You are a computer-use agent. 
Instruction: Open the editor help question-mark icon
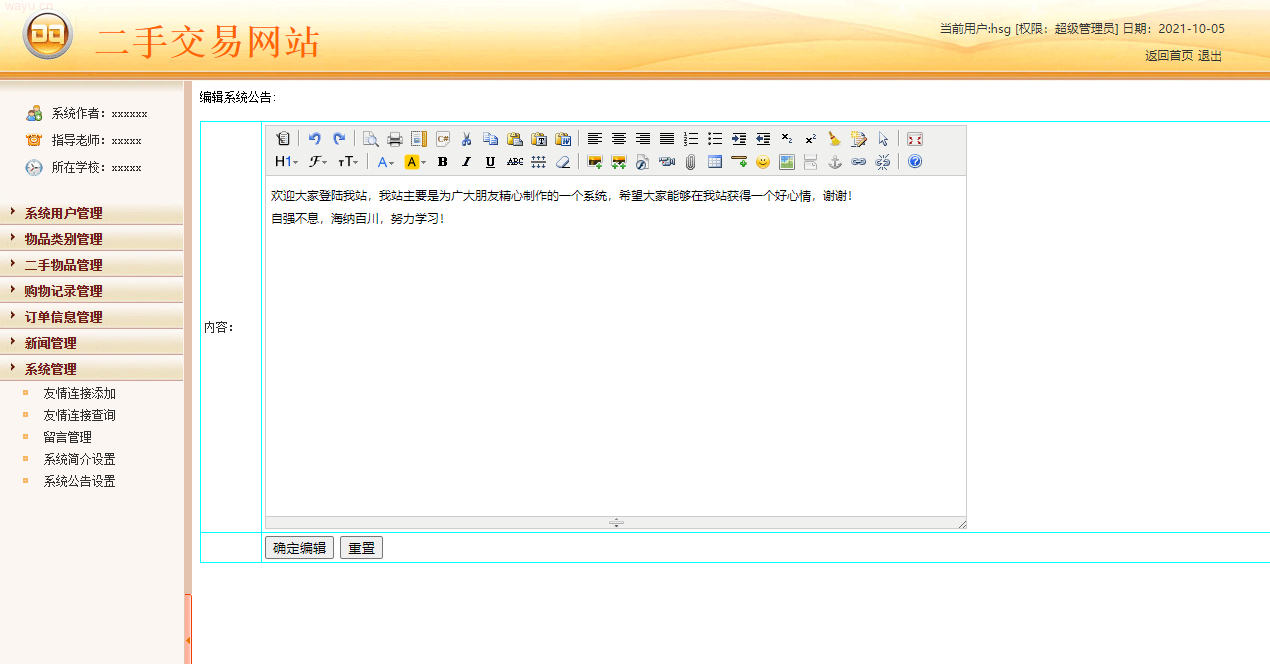click(x=915, y=162)
